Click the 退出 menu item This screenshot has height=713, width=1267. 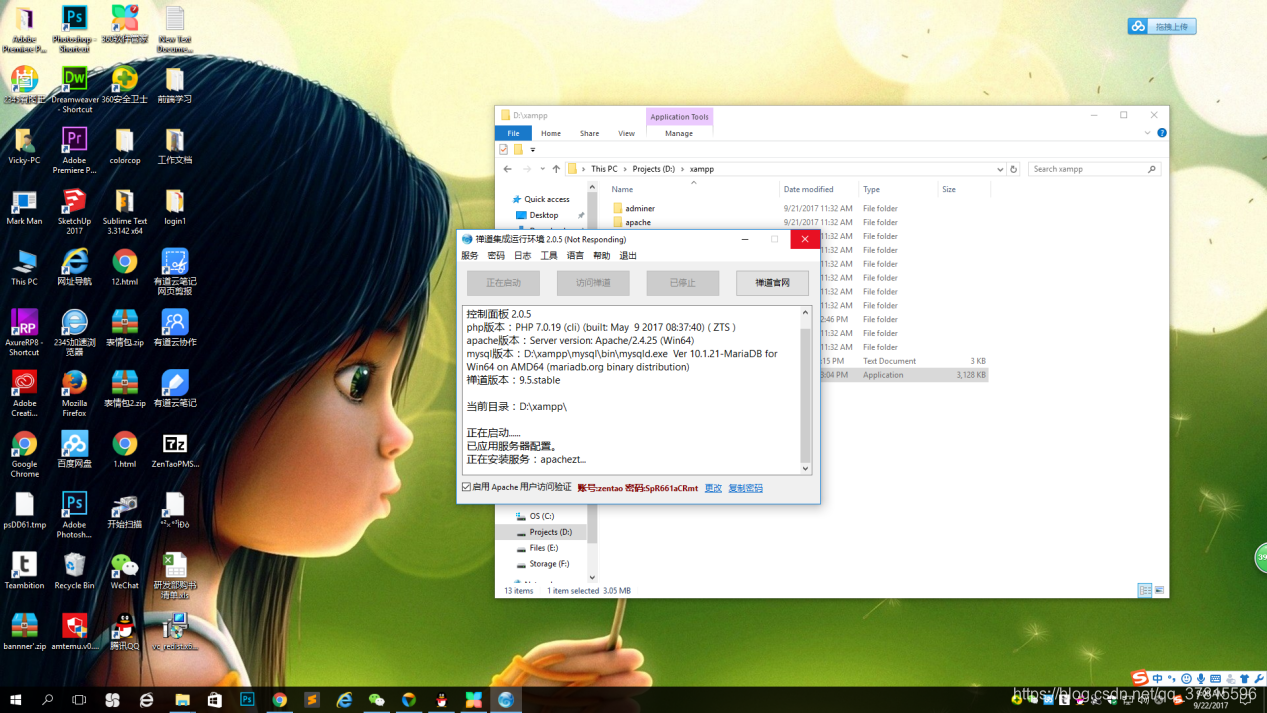pos(628,256)
